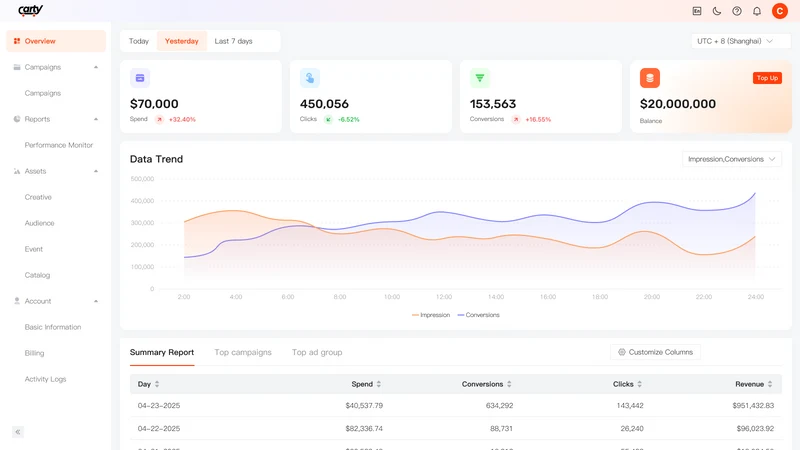Click the Spend trend up arrow icon
This screenshot has width=800, height=450.
pyautogui.click(x=159, y=119)
